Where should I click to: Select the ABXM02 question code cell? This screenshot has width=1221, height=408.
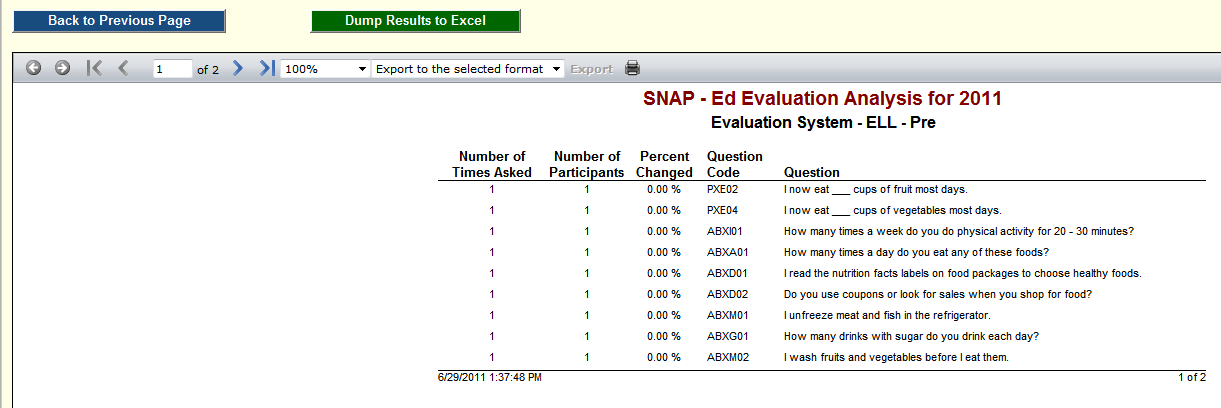click(728, 357)
